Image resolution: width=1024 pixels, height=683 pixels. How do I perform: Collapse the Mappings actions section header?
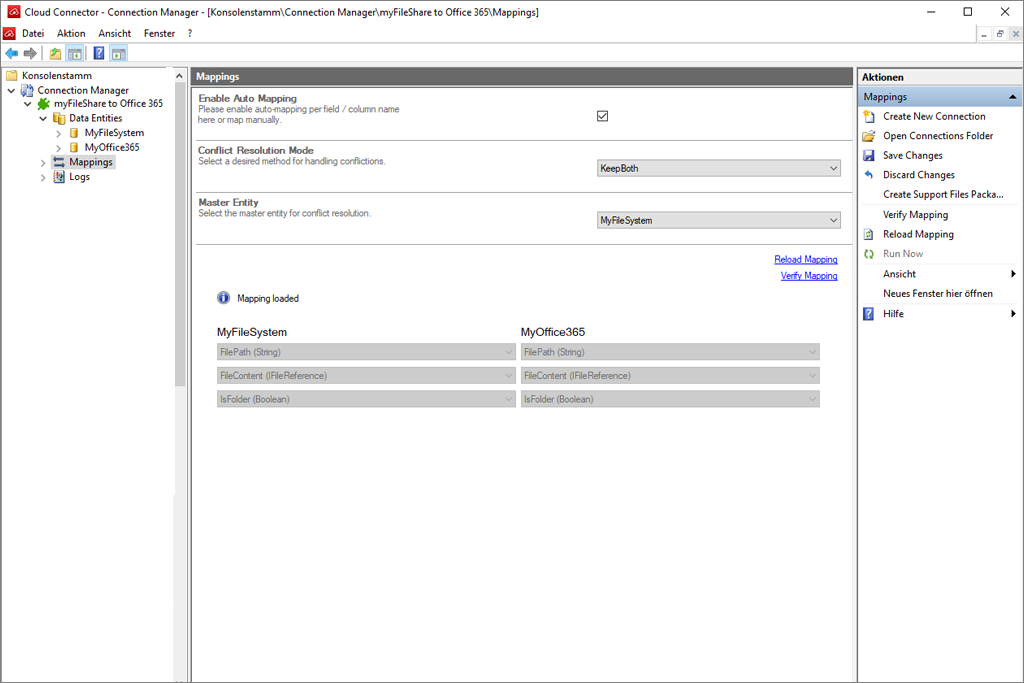1012,97
